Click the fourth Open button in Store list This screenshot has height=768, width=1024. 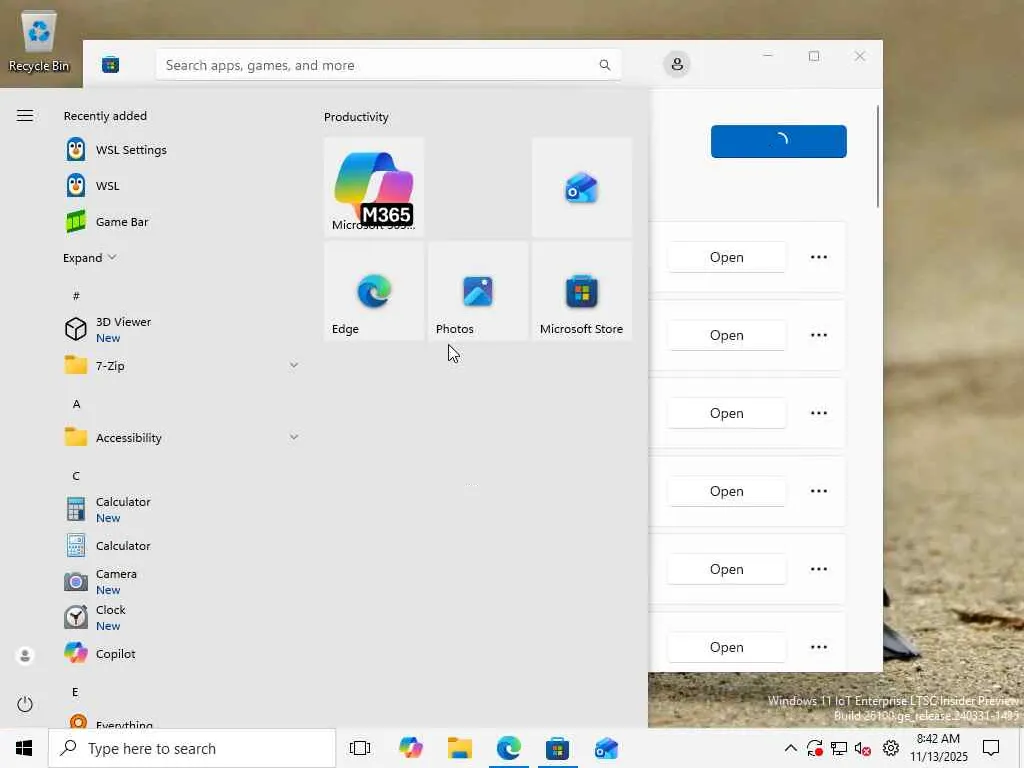[x=727, y=491]
